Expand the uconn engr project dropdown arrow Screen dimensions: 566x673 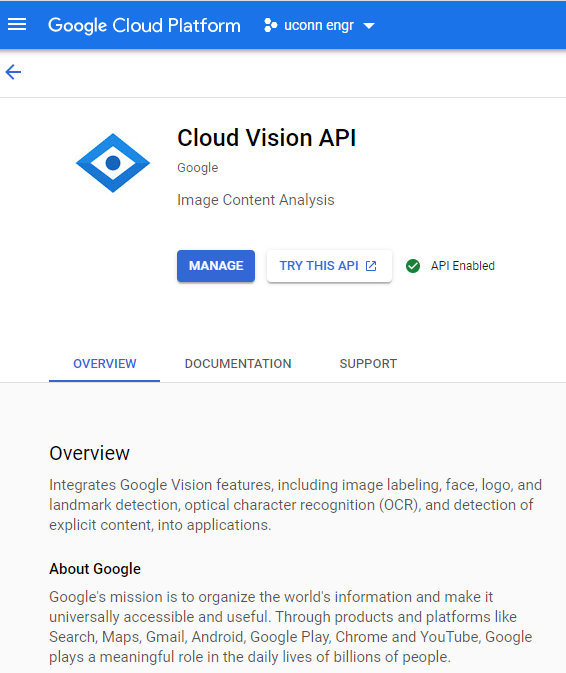(369, 26)
